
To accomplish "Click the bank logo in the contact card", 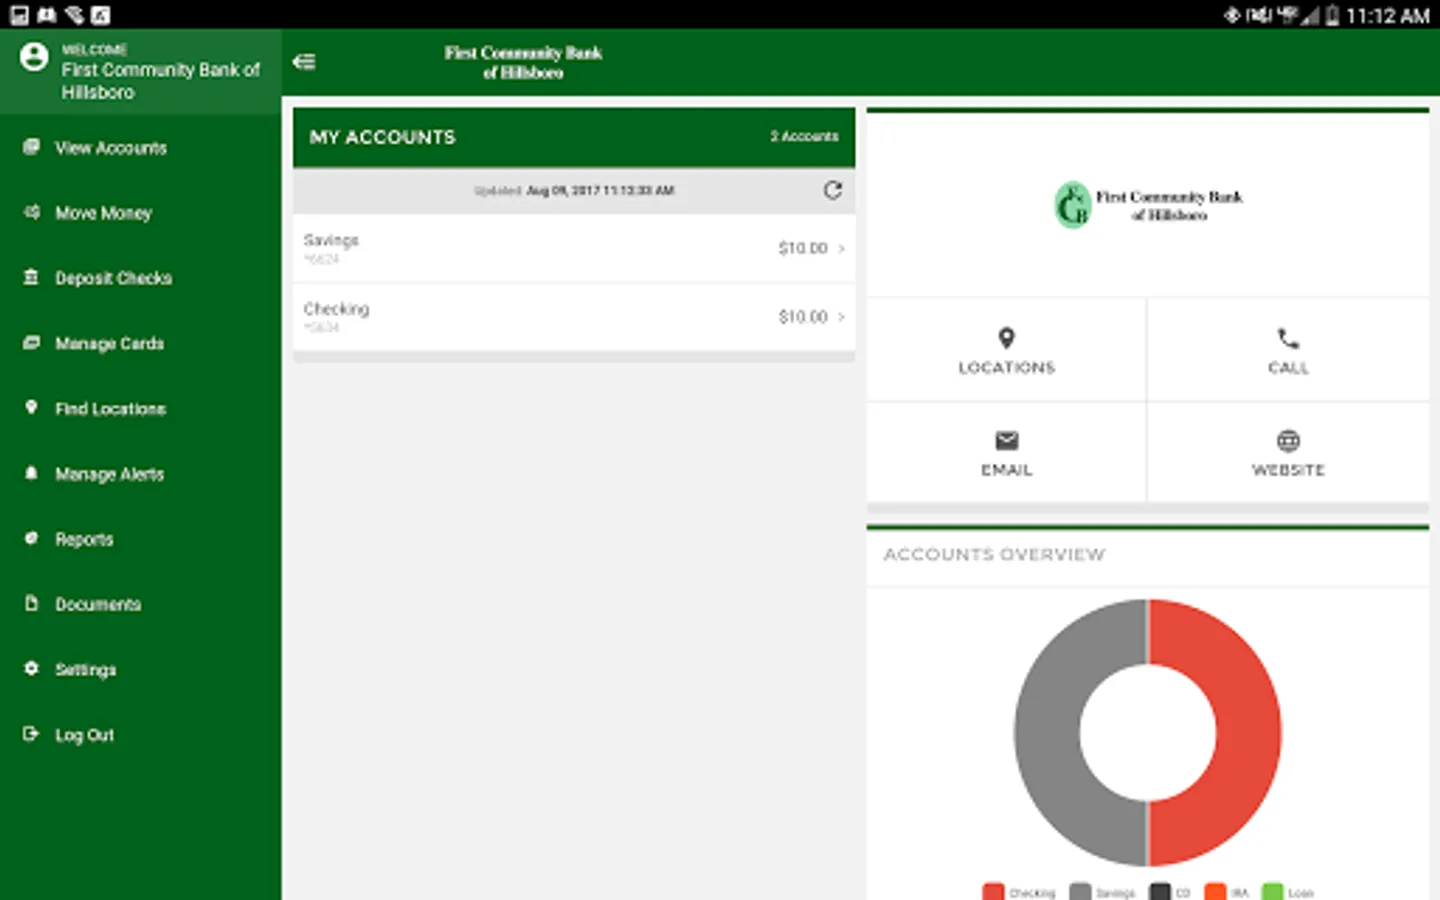I will (1148, 205).
